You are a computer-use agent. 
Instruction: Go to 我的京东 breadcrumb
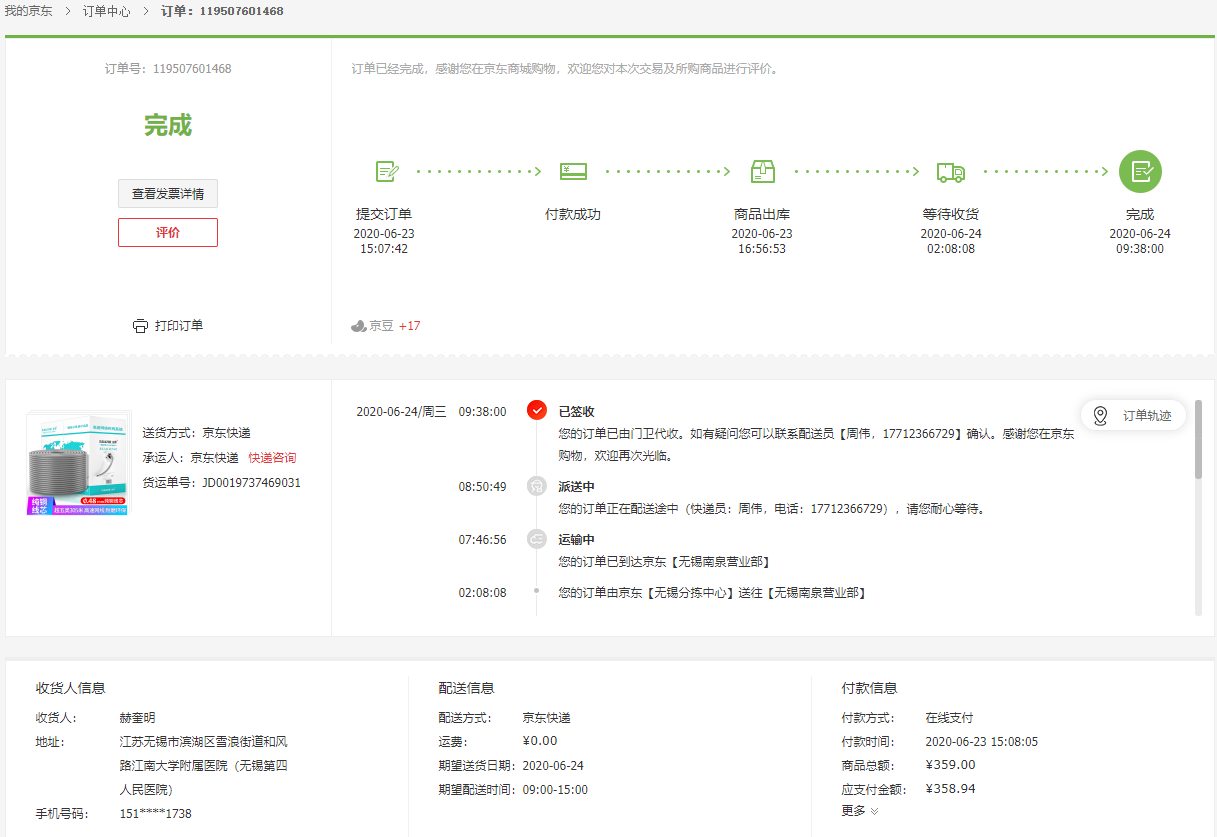click(28, 11)
